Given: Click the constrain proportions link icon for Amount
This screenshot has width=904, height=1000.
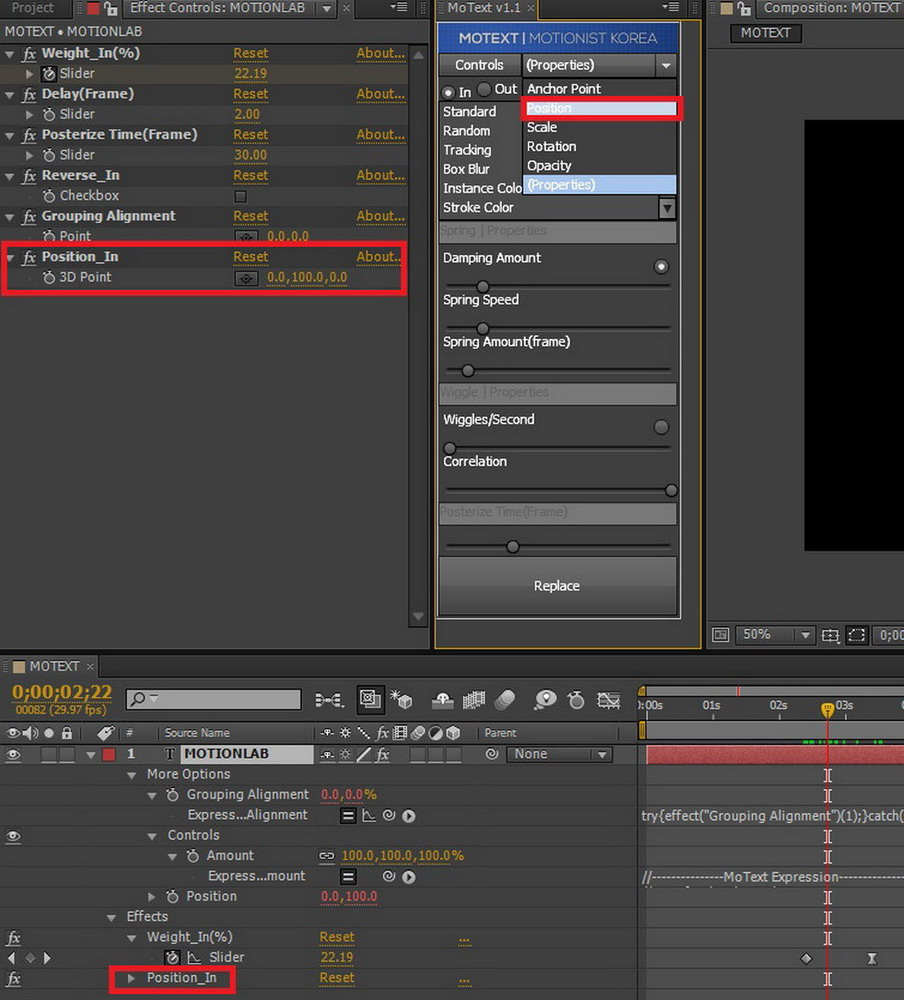Looking at the screenshot, I should [x=327, y=856].
